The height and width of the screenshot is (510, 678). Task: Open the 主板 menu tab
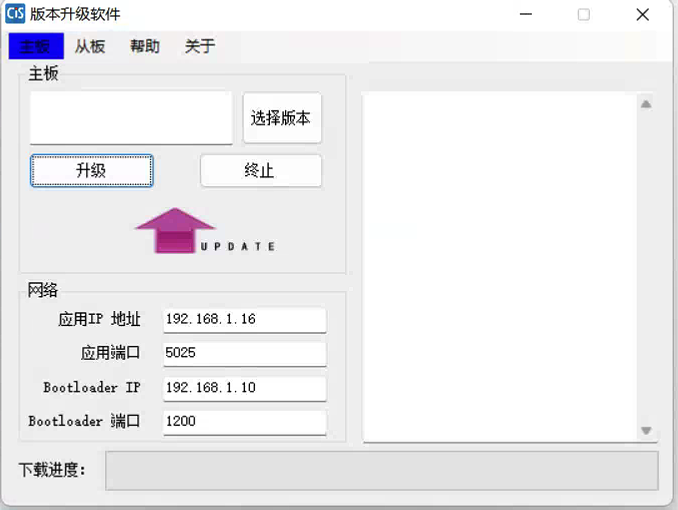pos(35,46)
